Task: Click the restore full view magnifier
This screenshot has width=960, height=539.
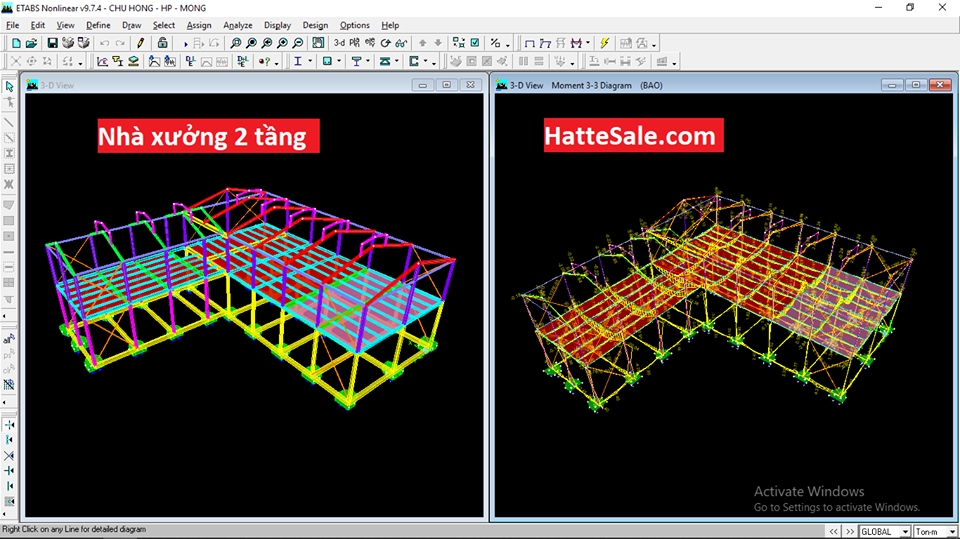Action: 251,43
